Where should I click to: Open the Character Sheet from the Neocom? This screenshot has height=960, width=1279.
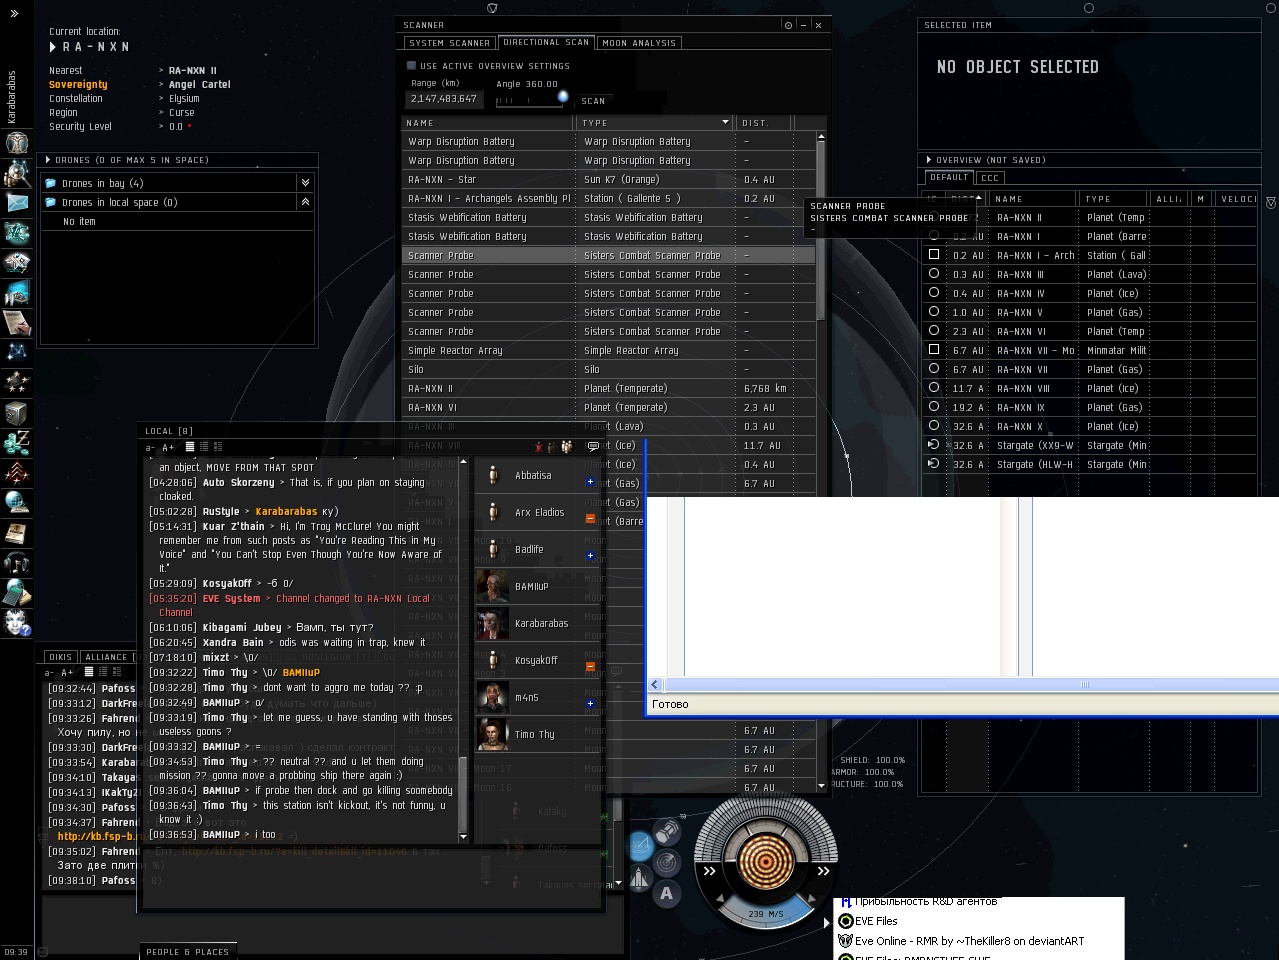point(16,142)
